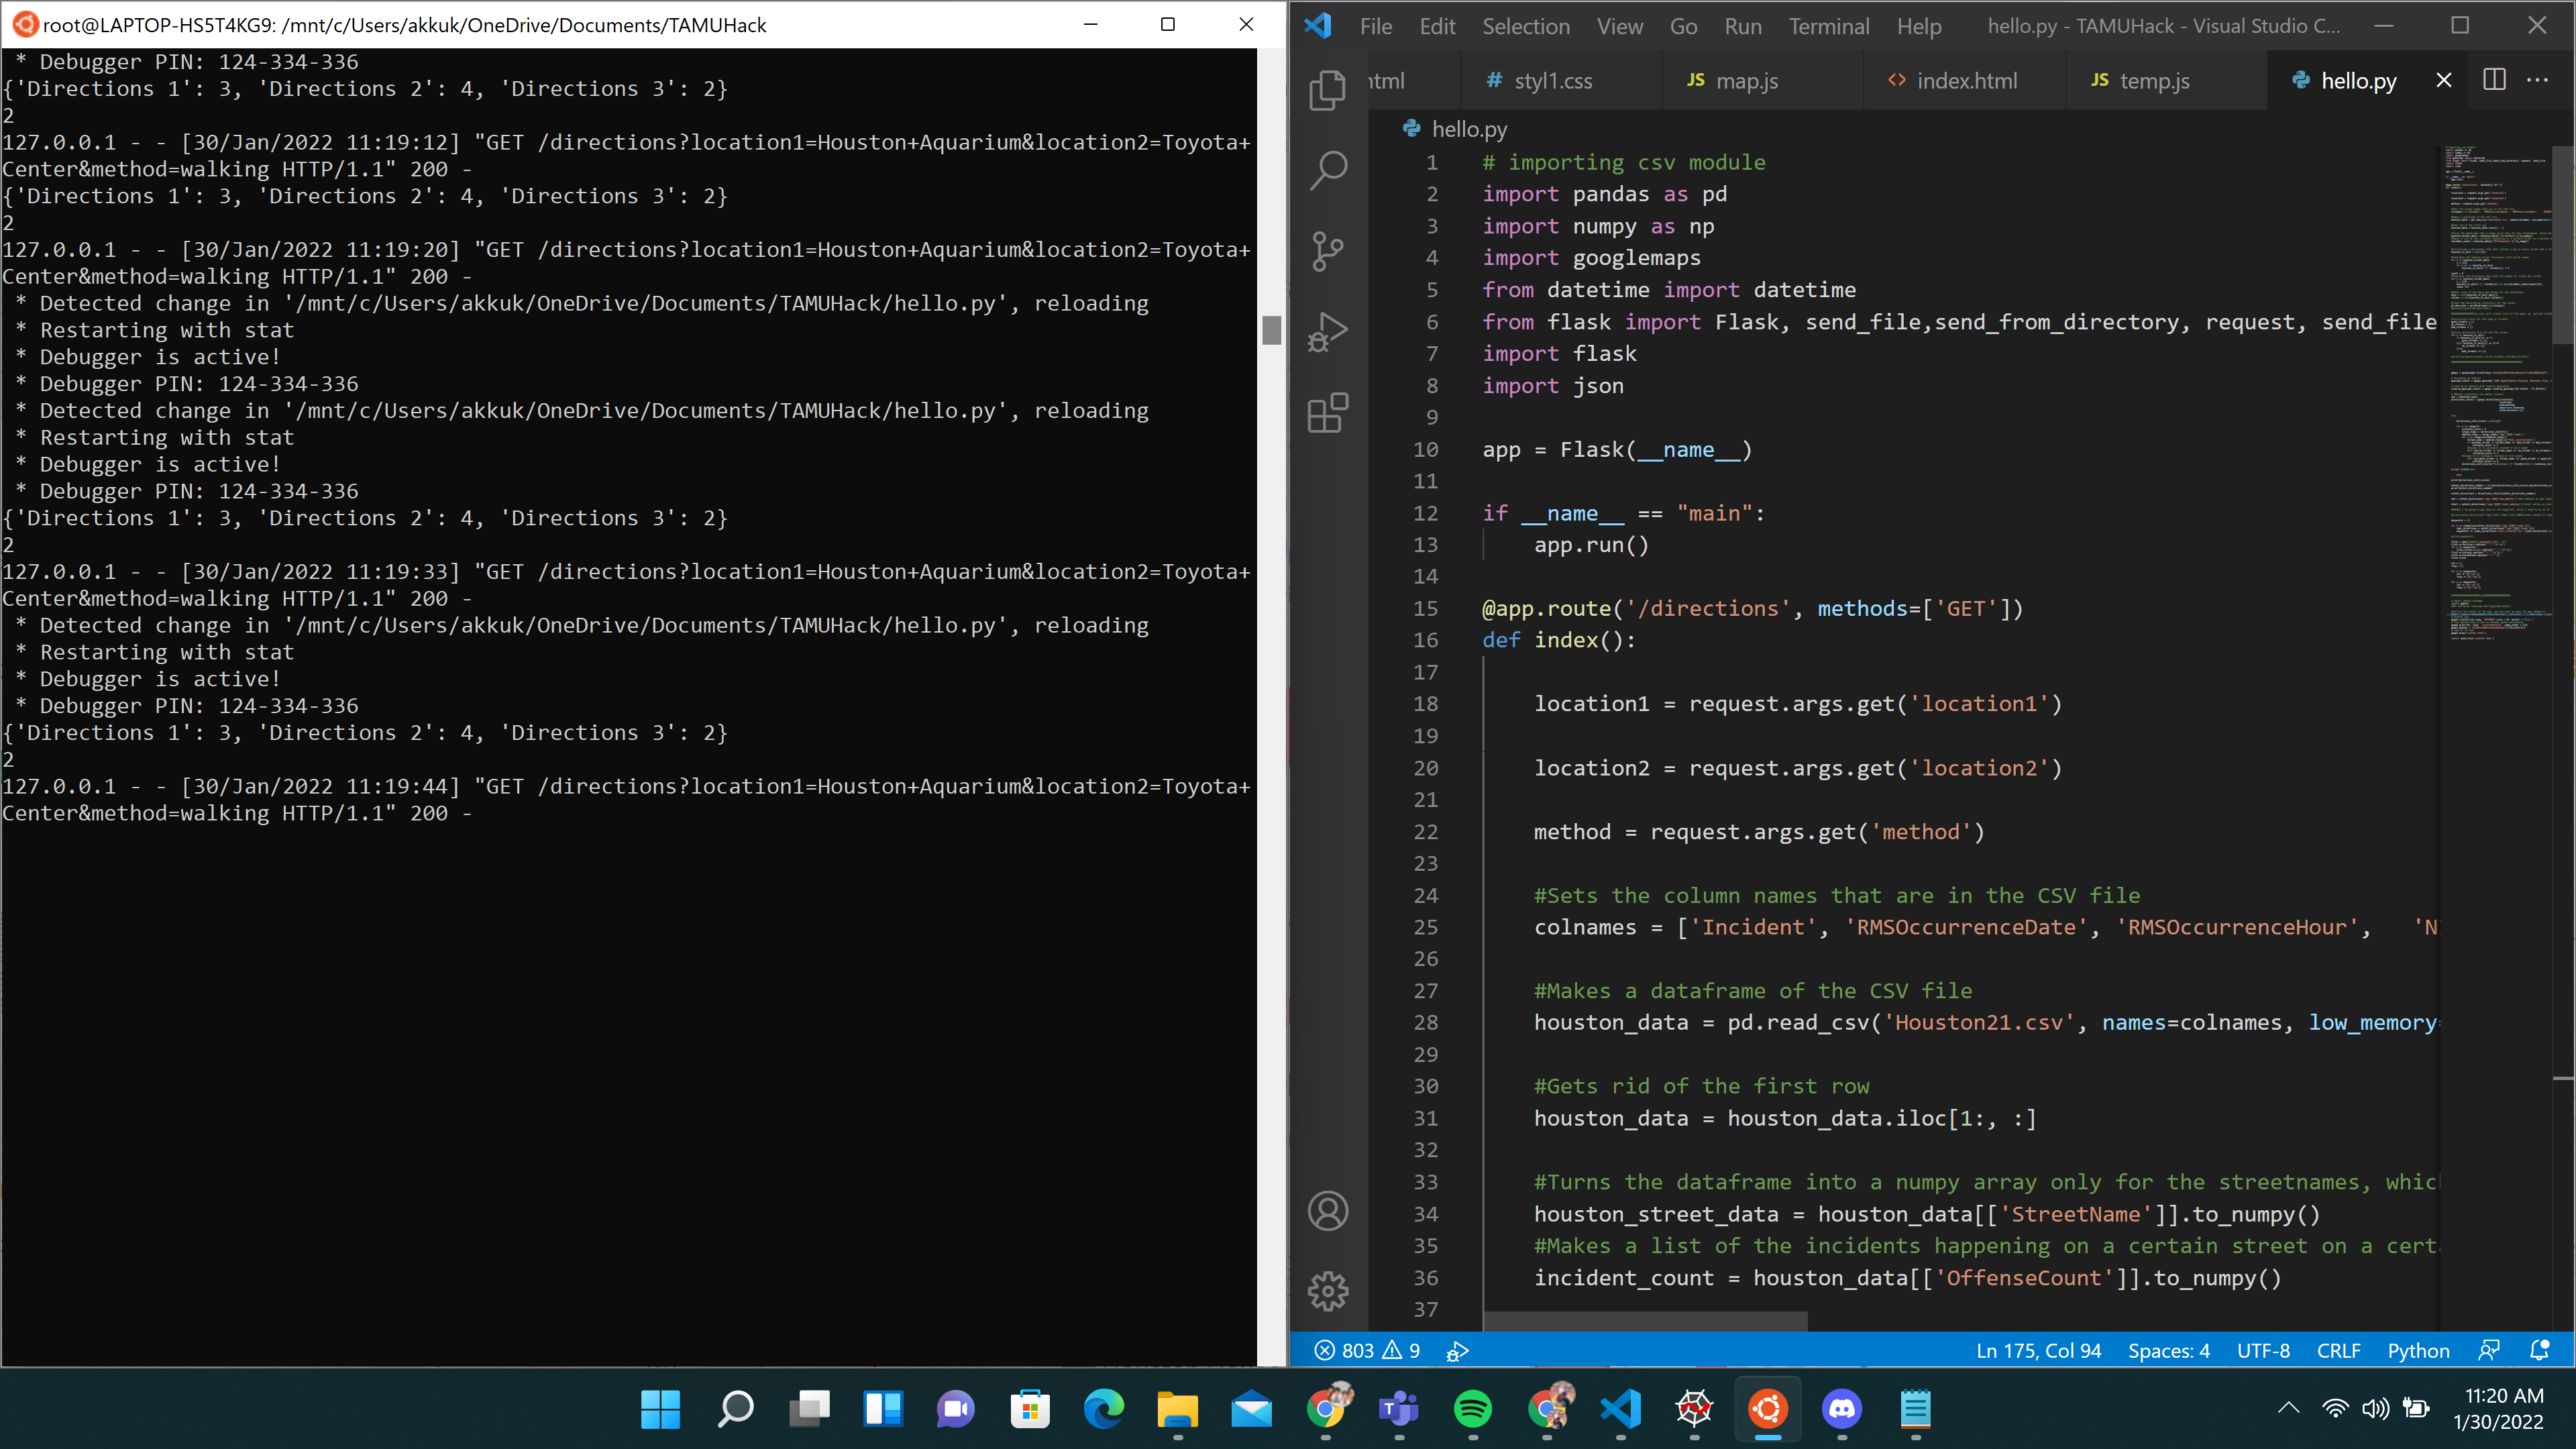Change the Python language mode selector
The width and height of the screenshot is (2576, 1449).
(x=2418, y=1350)
